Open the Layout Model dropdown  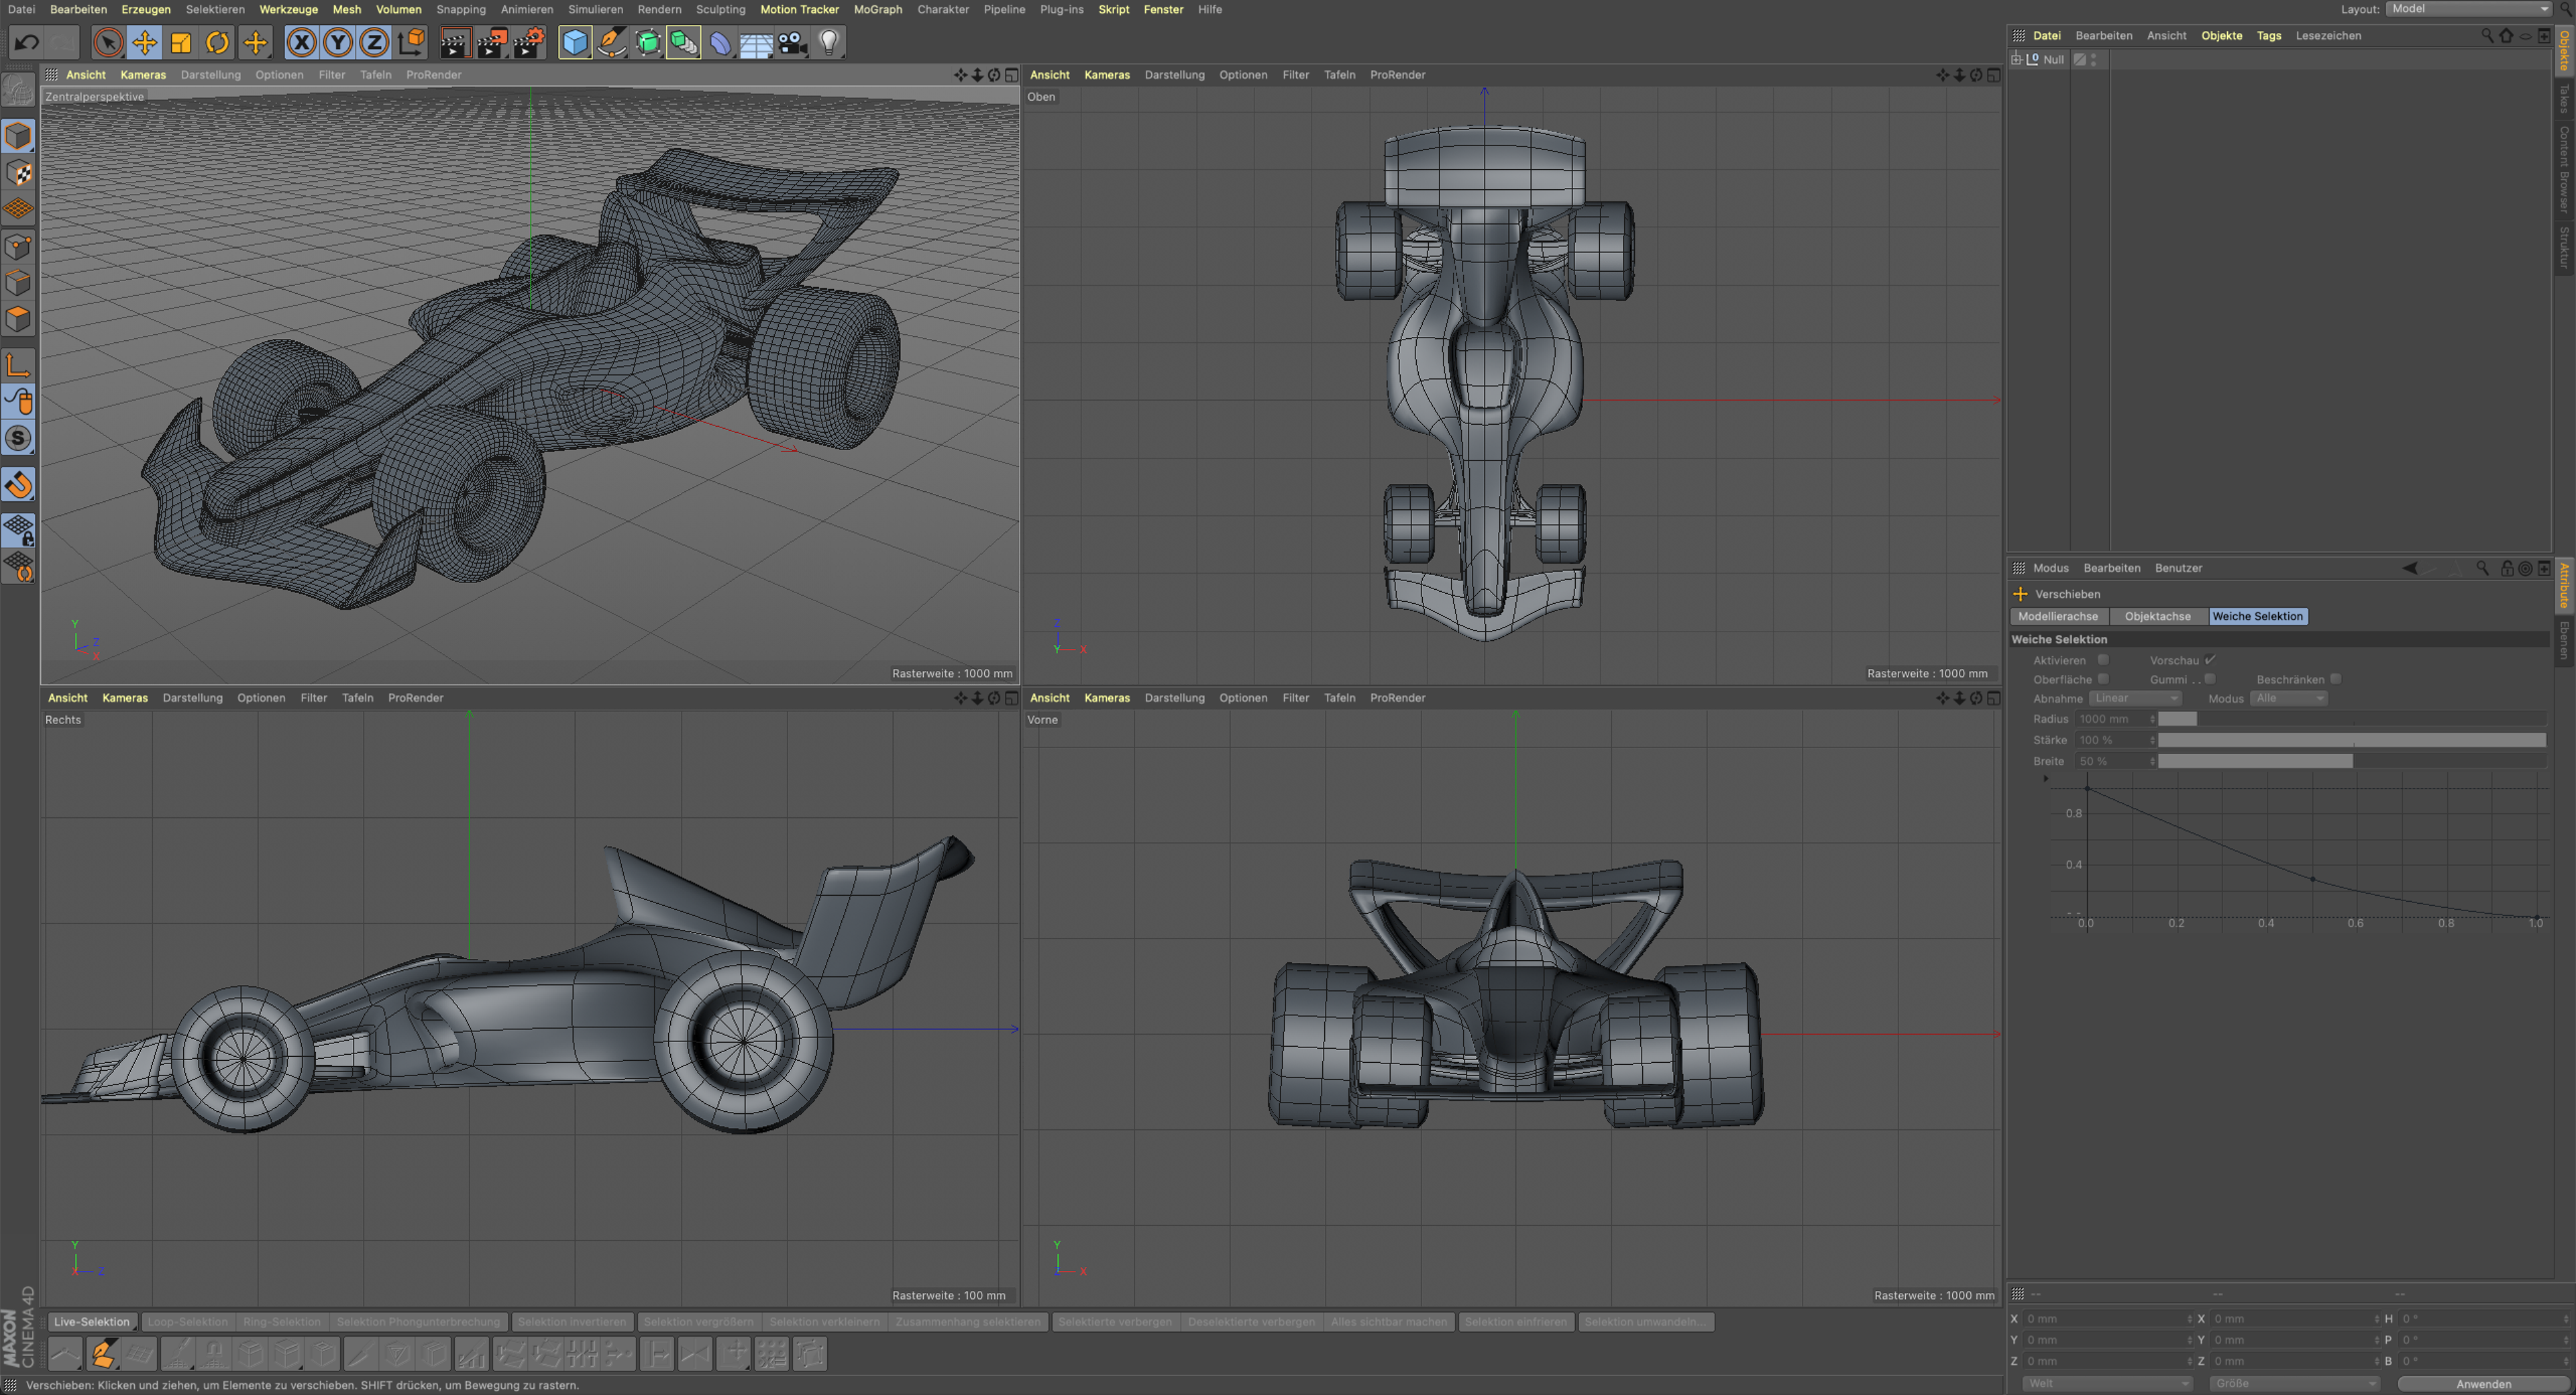coord(2469,9)
